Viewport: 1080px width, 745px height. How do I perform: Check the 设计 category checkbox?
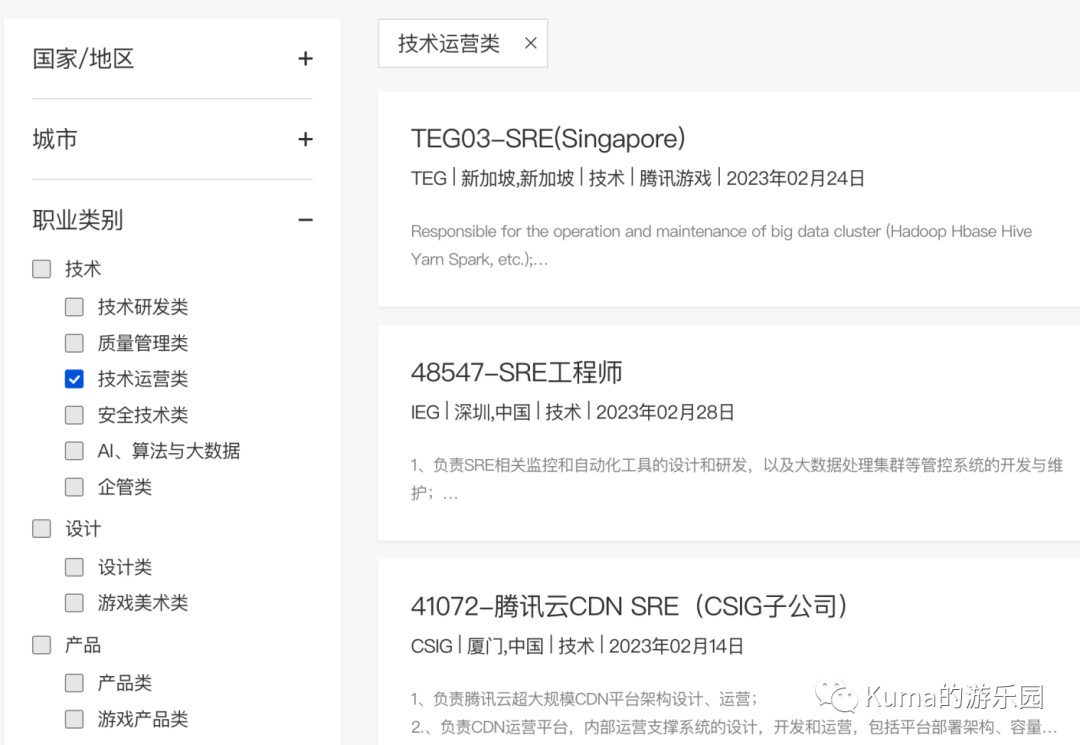click(x=41, y=529)
